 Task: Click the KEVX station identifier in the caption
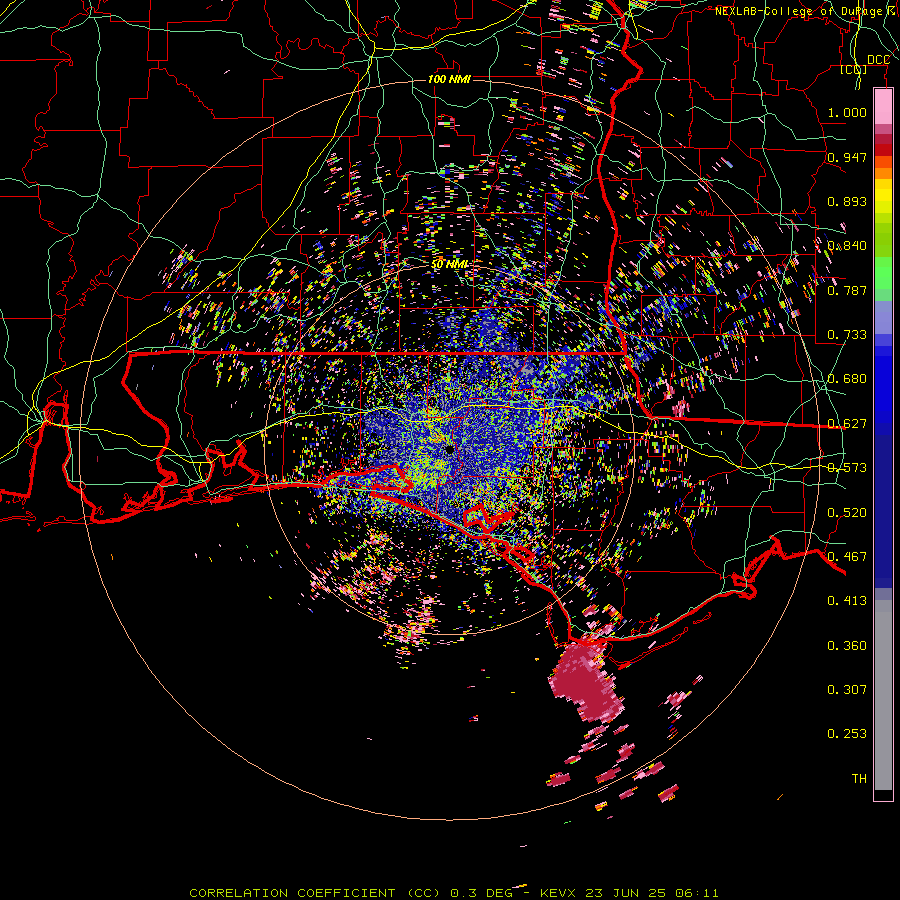pos(558,893)
